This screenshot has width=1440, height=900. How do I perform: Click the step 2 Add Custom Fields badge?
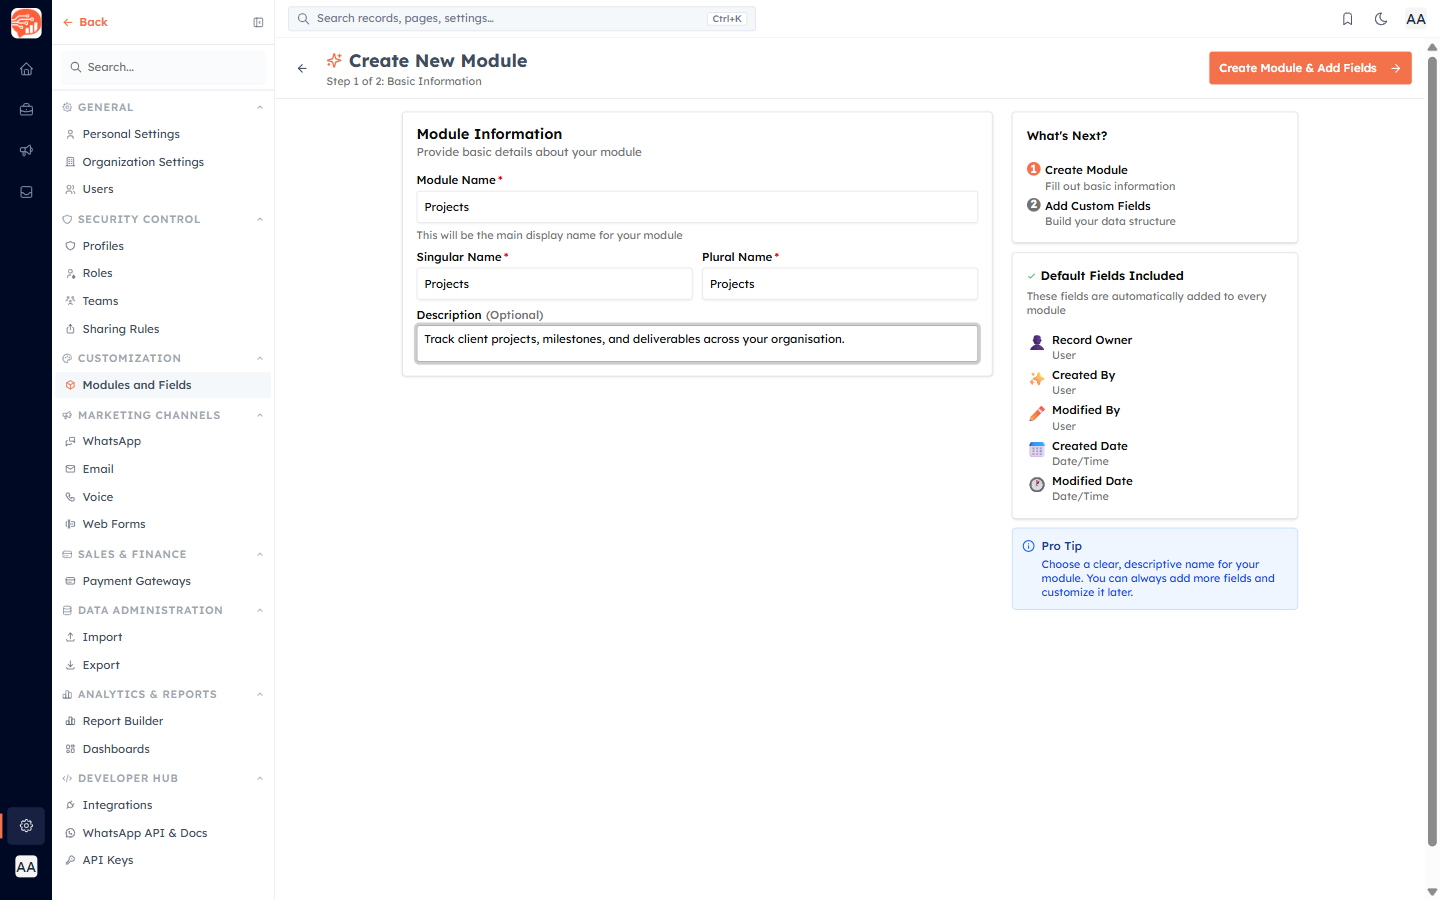point(1034,205)
